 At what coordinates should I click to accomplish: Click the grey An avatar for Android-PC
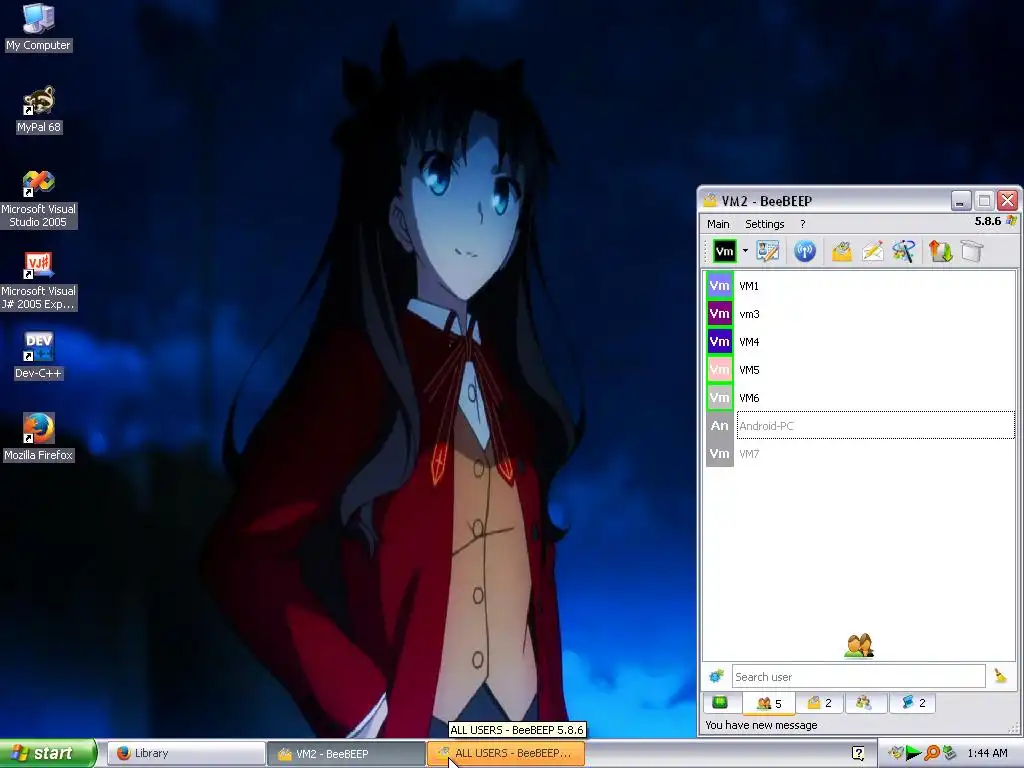coord(720,426)
